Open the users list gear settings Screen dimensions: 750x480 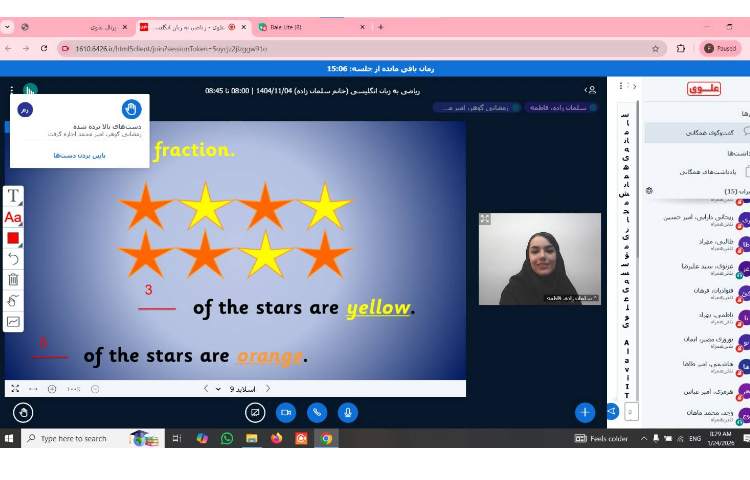[649, 190]
